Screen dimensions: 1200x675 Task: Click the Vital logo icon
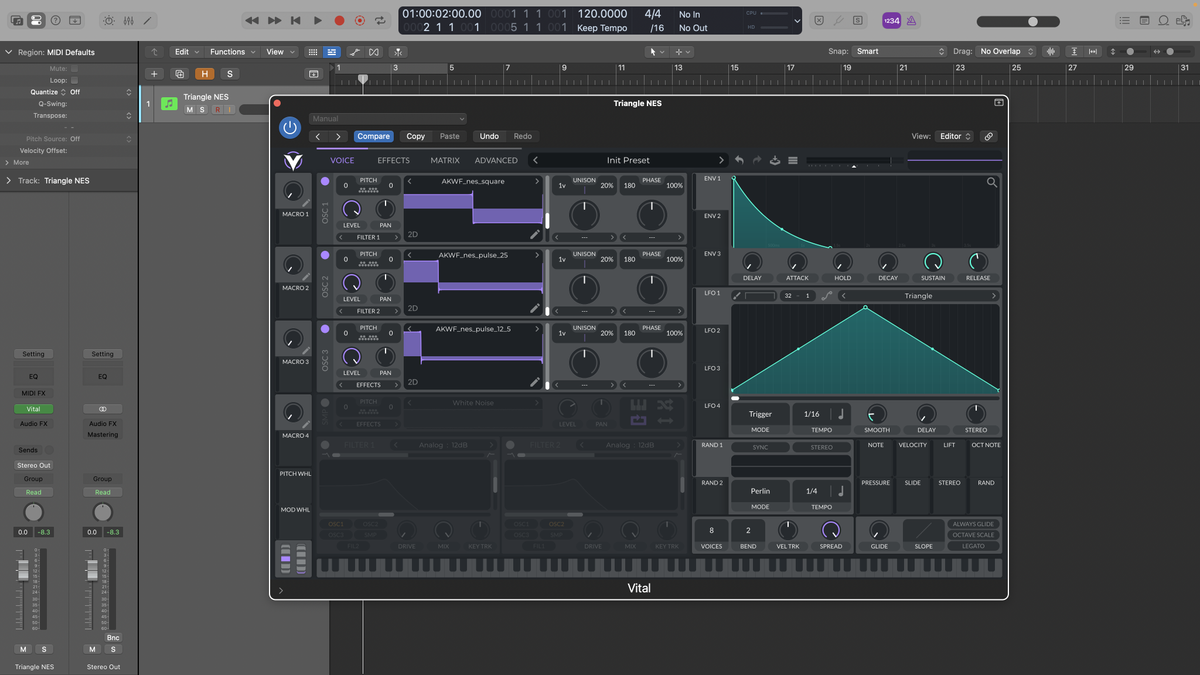(x=291, y=160)
